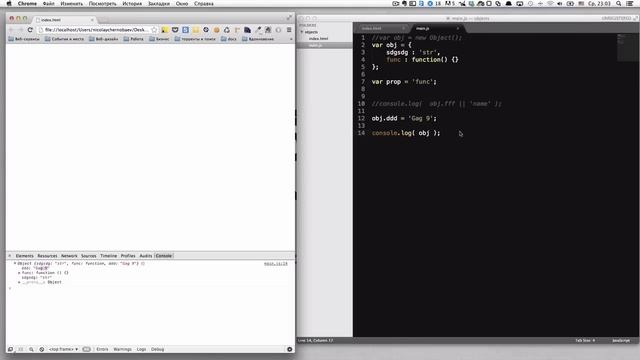Go back in Chrome history
The width and height of the screenshot is (640, 360).
[11, 30]
